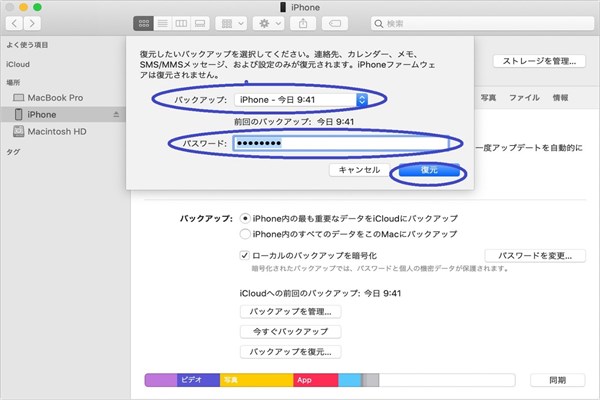Open the バックアップ selection dropdown
The height and width of the screenshot is (400, 600).
coord(301,100)
